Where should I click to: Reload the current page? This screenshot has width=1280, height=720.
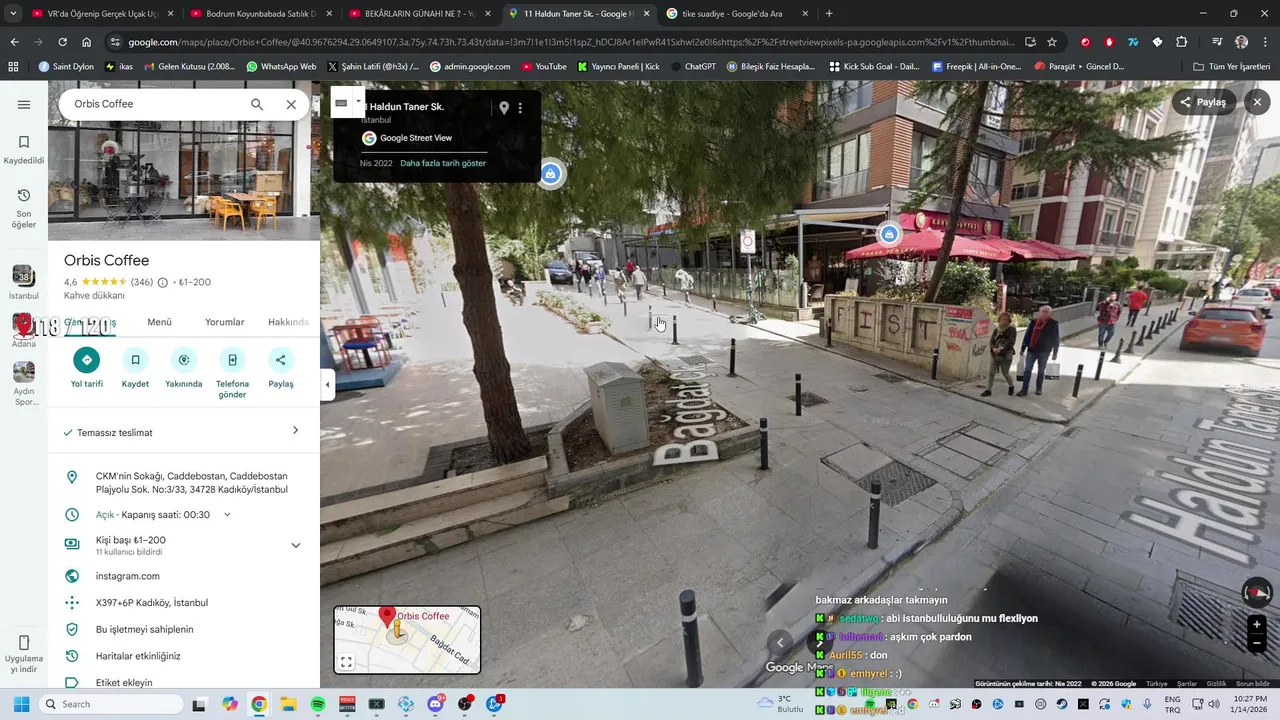[x=62, y=42]
